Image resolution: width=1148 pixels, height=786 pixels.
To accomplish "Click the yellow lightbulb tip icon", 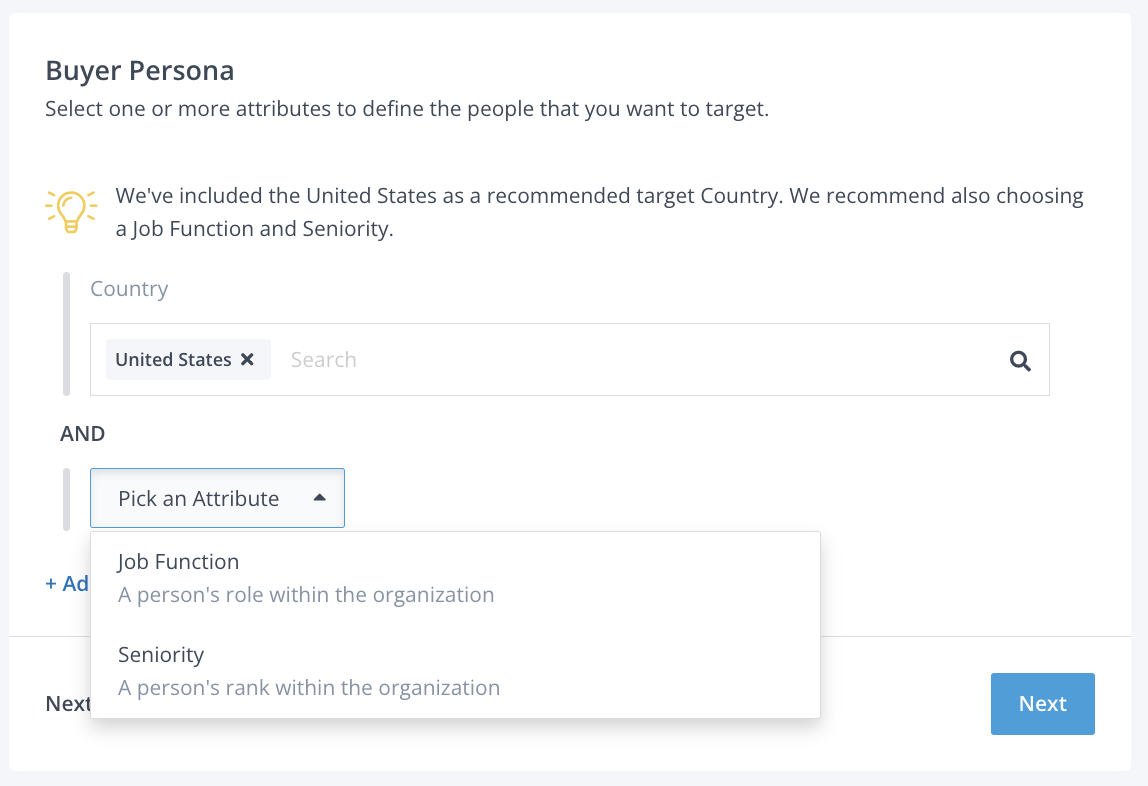I will click(x=71, y=210).
